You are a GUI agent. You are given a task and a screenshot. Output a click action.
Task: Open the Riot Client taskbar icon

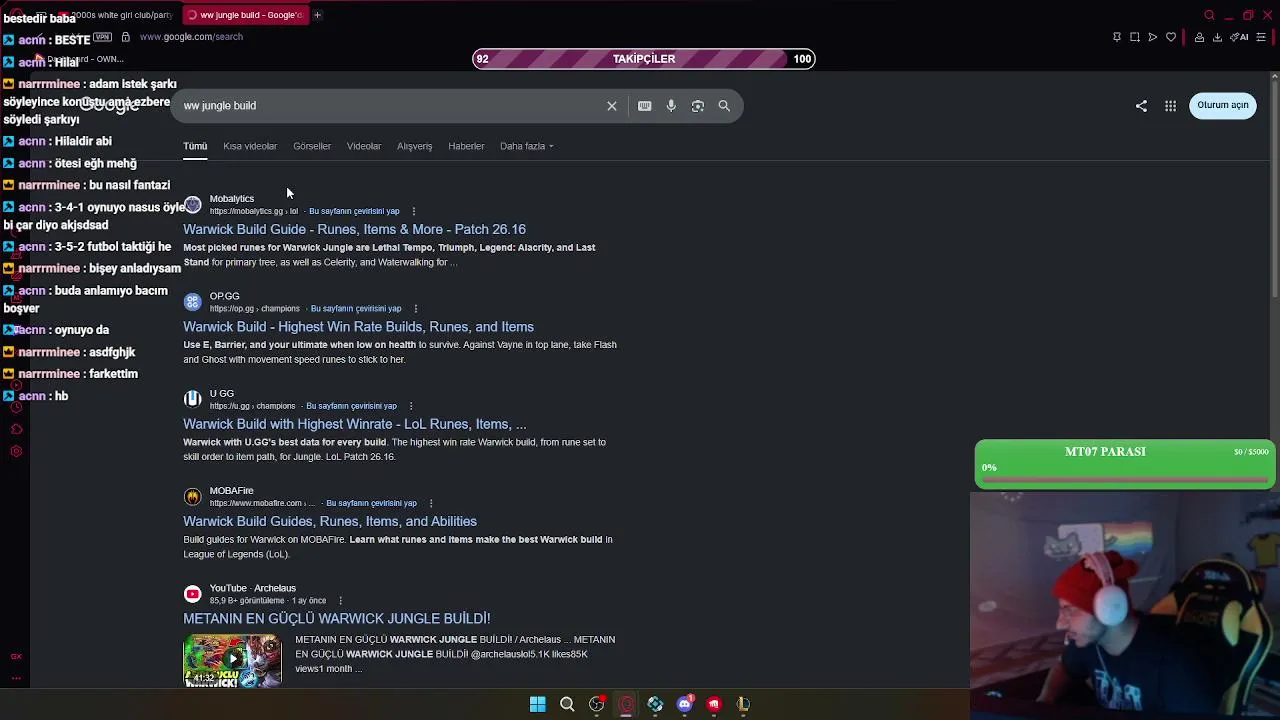(714, 704)
